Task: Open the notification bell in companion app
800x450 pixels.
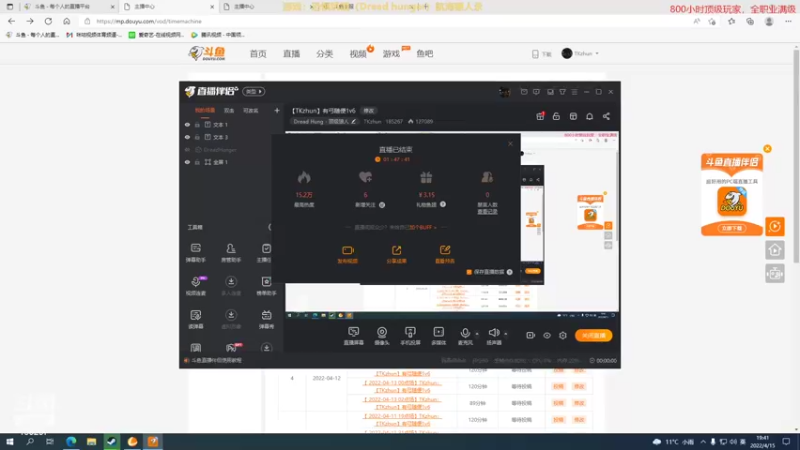Action: pos(589,116)
